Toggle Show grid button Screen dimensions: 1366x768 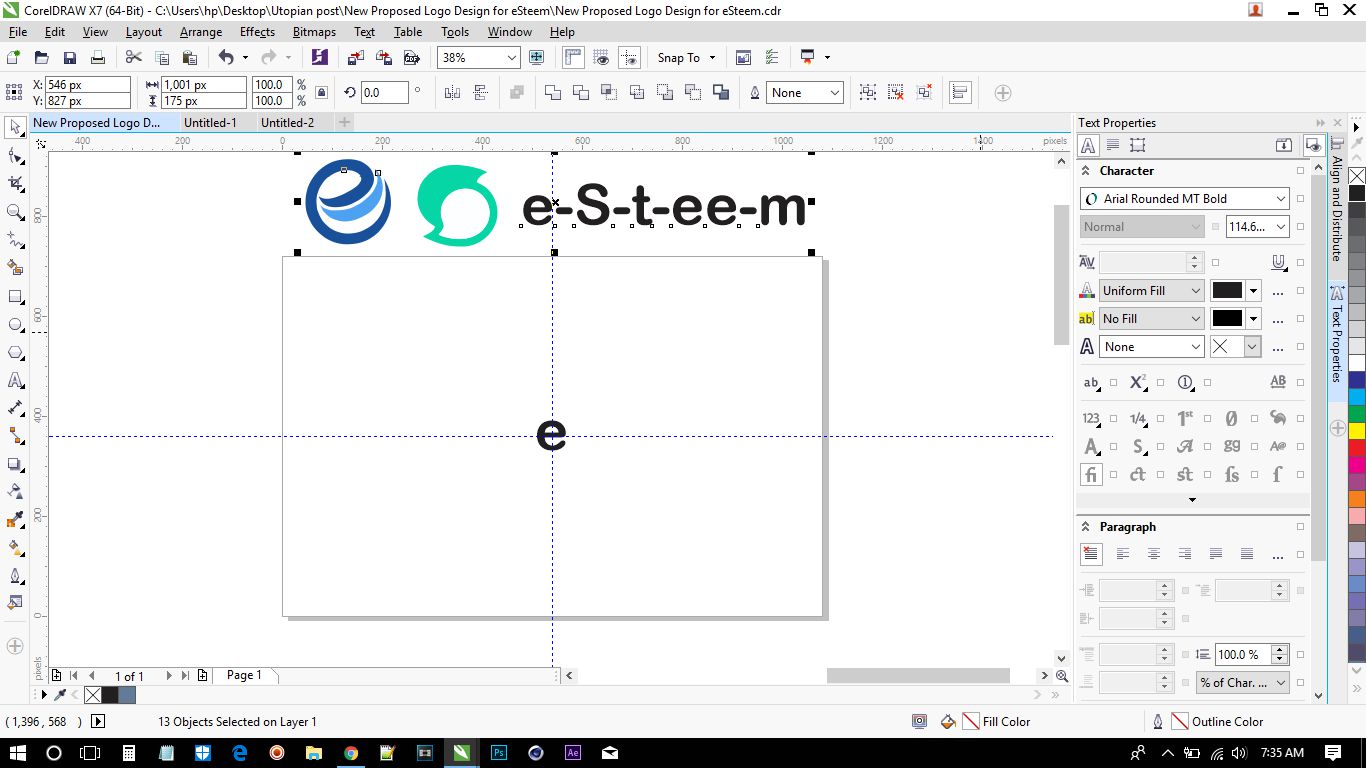coord(601,58)
